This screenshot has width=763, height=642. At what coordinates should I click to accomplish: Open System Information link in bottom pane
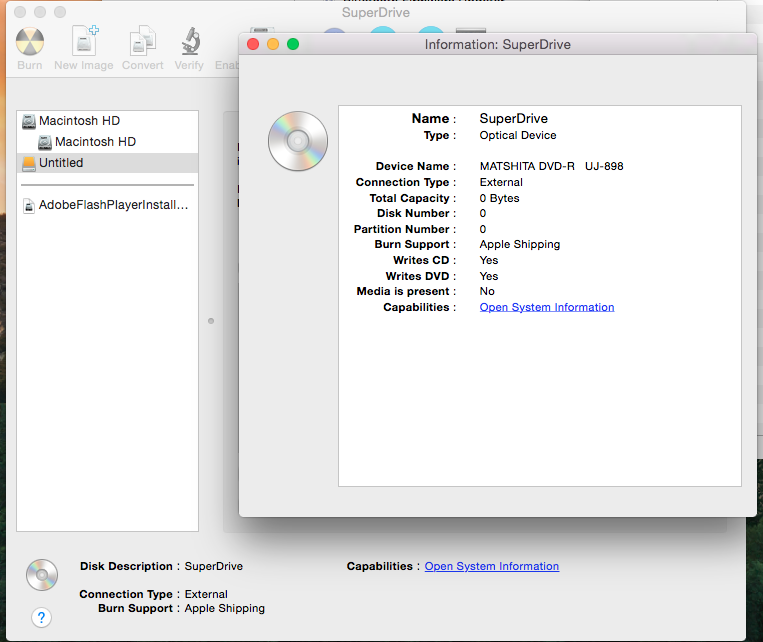(491, 566)
